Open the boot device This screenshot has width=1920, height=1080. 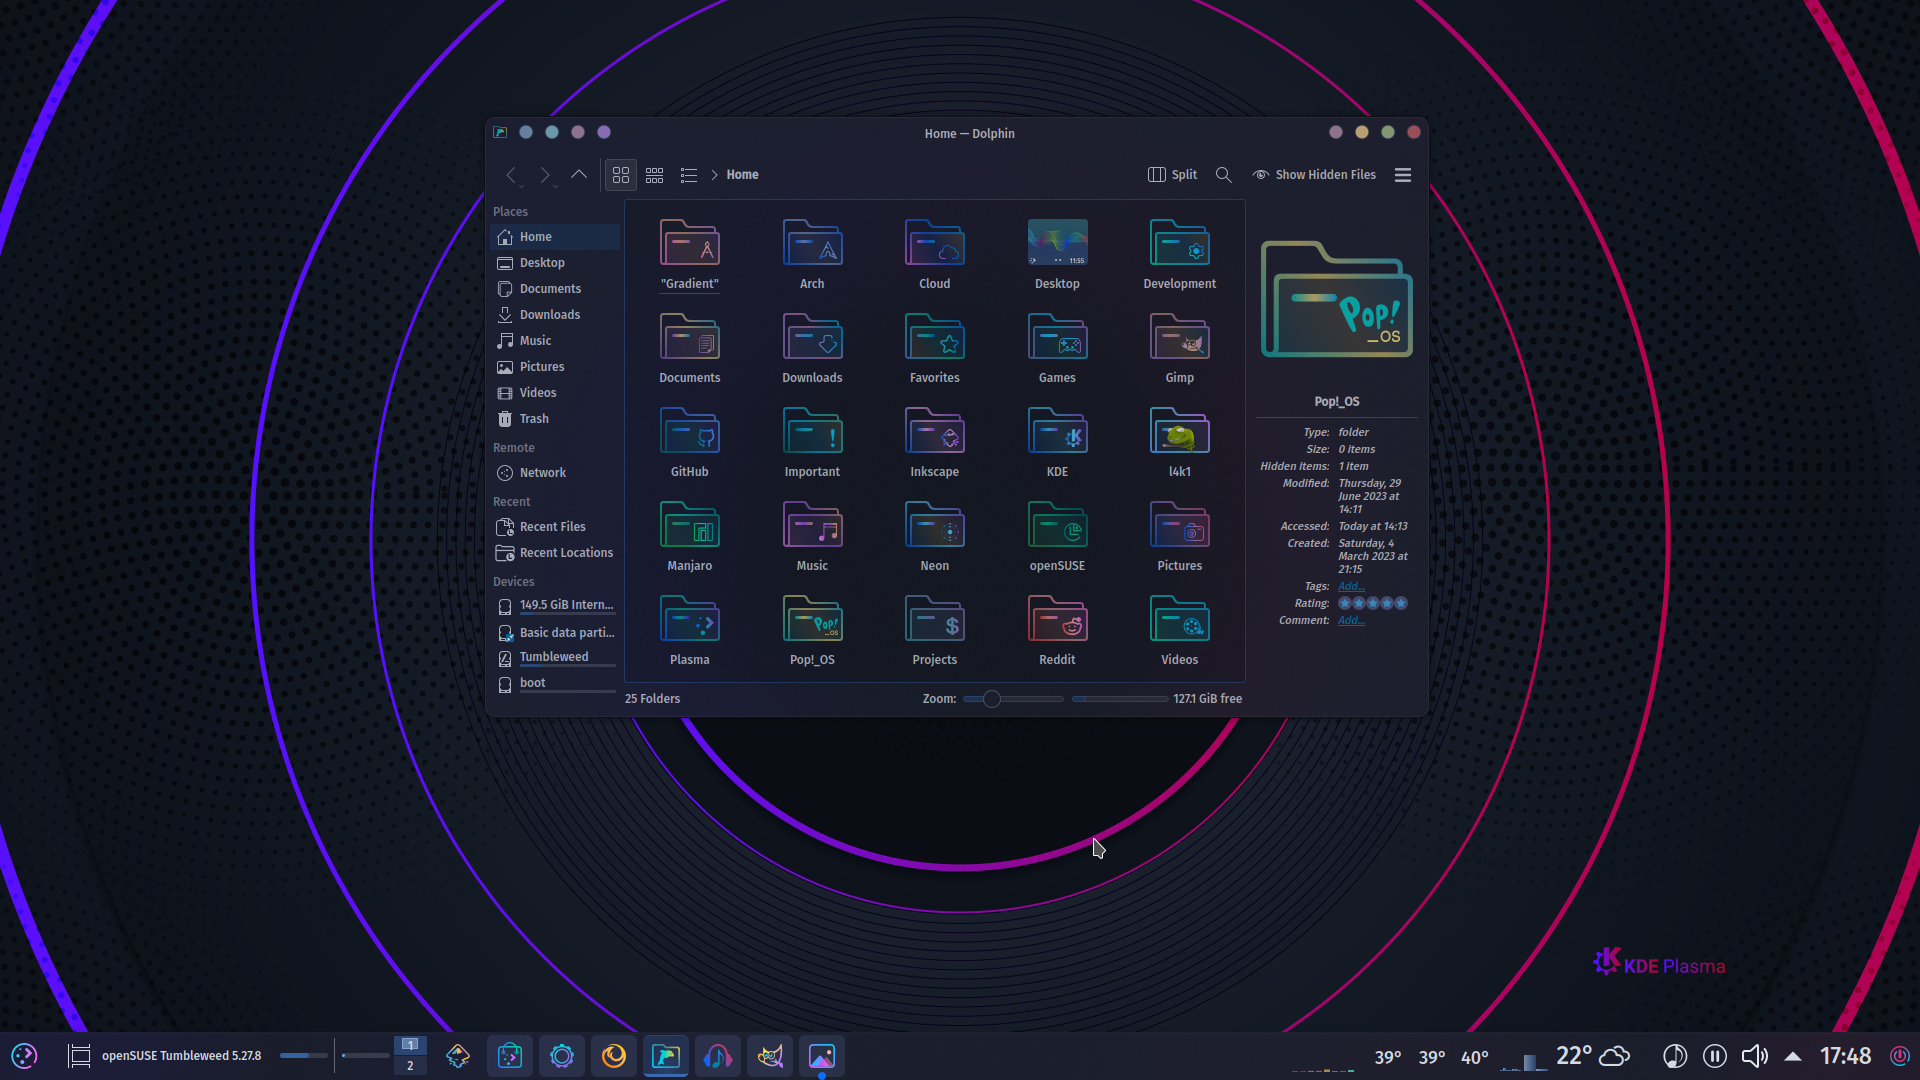556,684
